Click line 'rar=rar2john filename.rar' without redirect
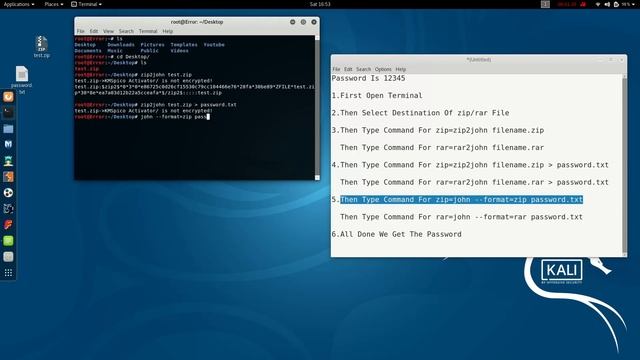640x360 pixels. [x=442, y=147]
